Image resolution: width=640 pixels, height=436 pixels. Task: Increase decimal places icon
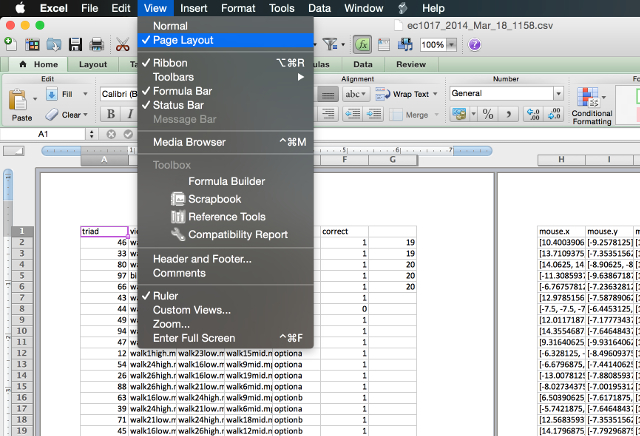pos(533,114)
